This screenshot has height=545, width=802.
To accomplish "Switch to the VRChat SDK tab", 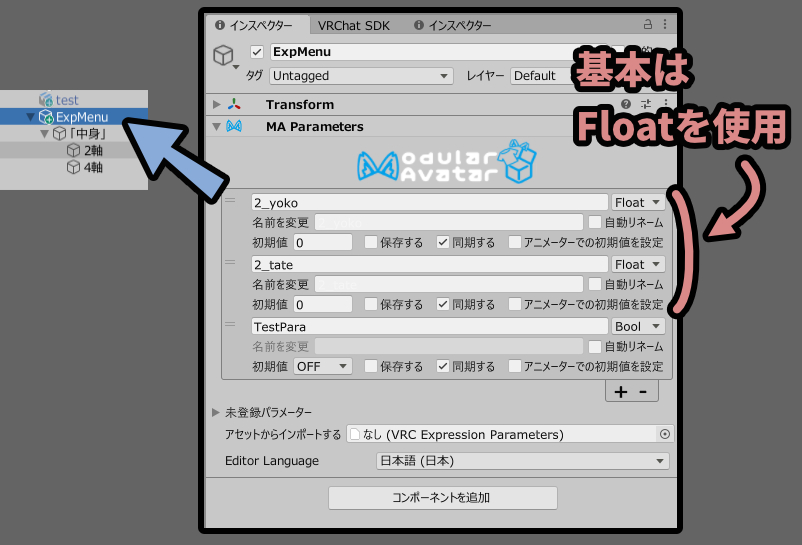I will click(353, 25).
